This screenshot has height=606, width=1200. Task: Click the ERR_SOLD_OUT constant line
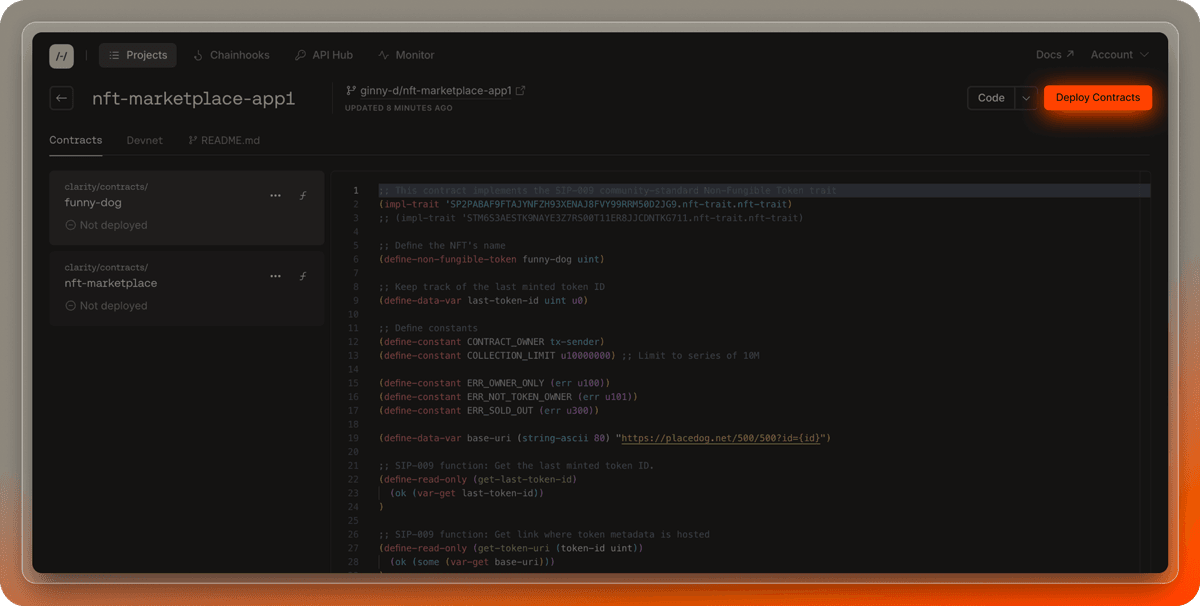click(489, 410)
